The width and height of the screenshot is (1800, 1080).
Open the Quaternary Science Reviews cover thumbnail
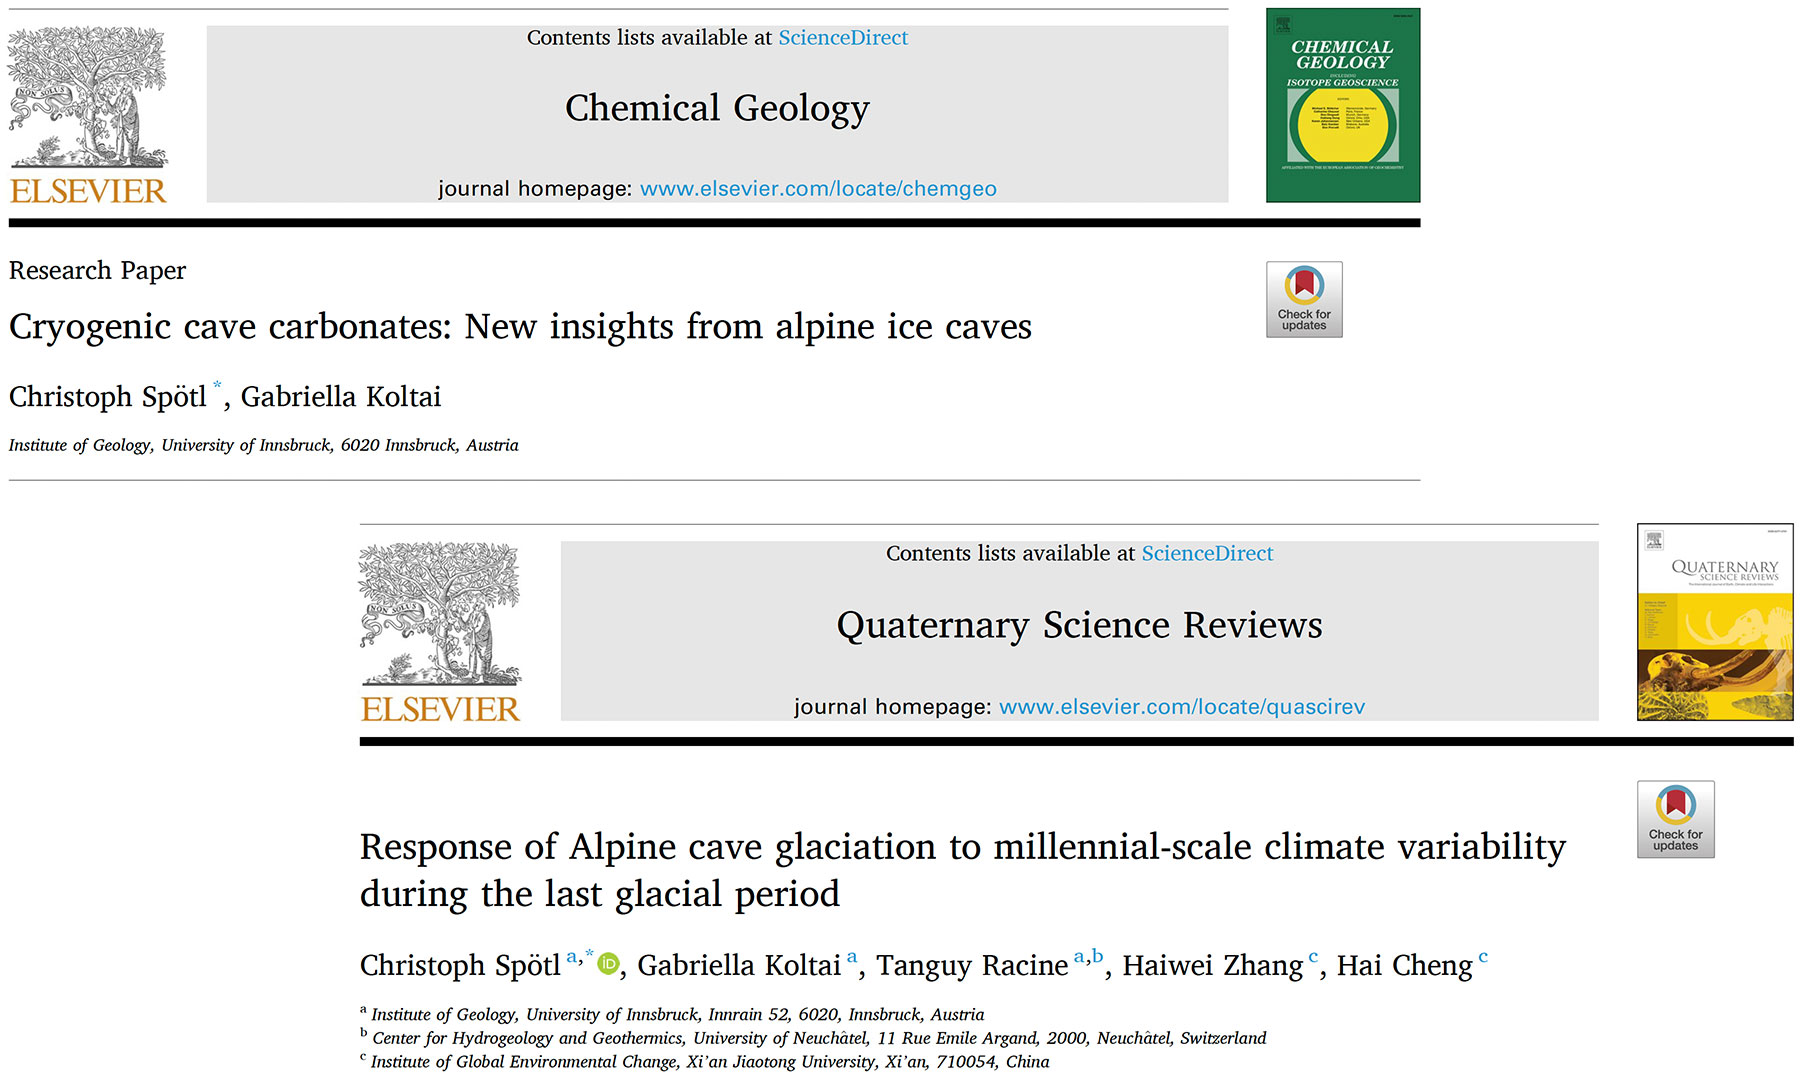(1715, 622)
